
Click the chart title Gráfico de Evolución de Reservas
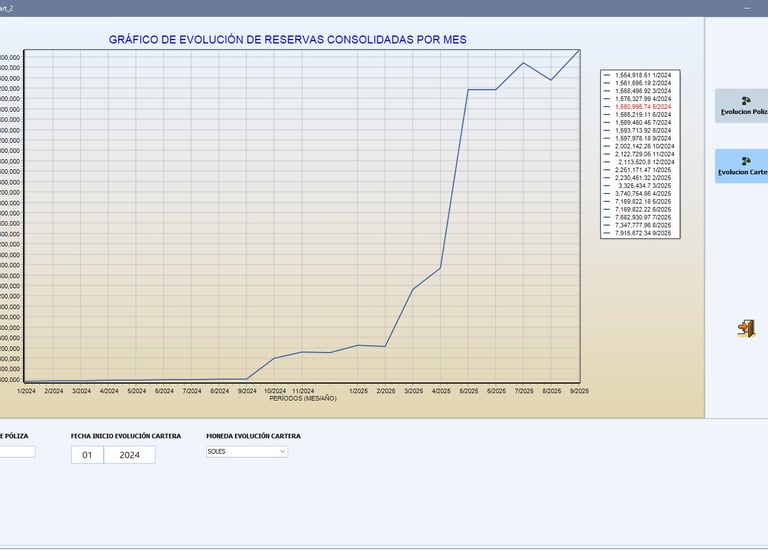click(288, 40)
